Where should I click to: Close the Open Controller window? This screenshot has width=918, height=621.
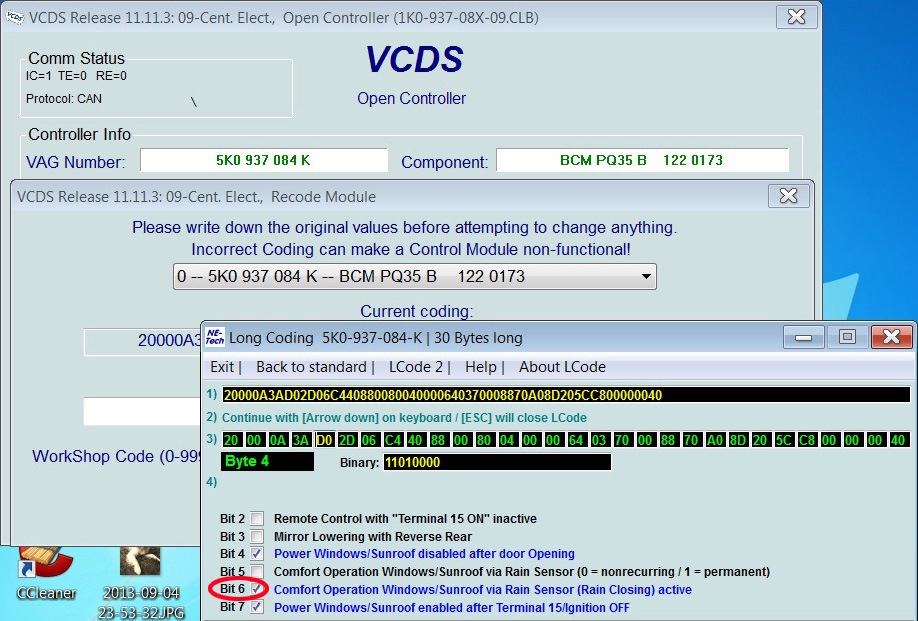click(x=796, y=16)
